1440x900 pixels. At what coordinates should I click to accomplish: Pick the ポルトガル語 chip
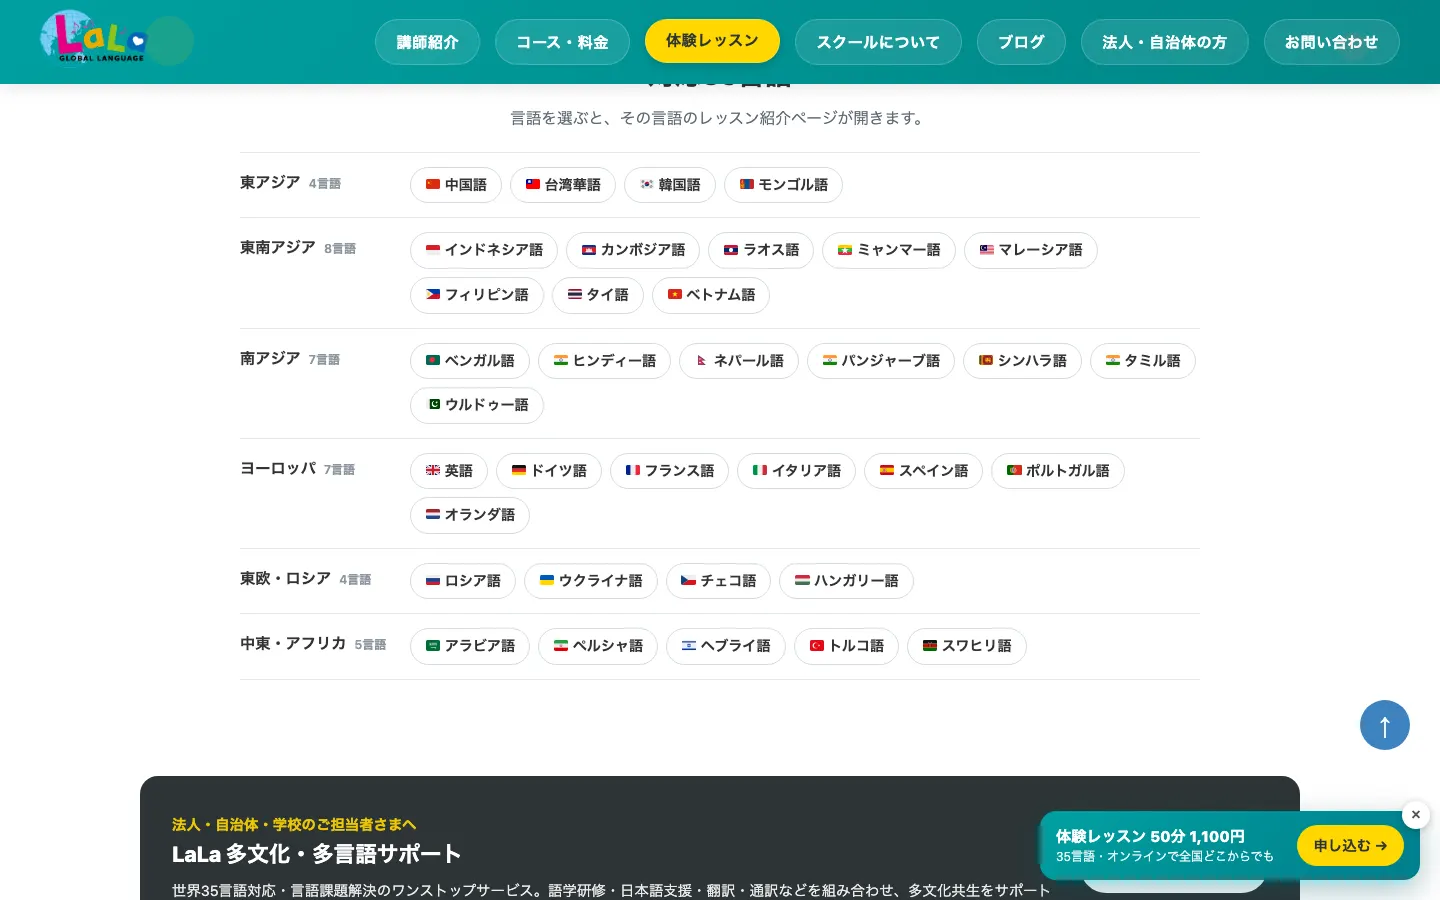[x=1058, y=471]
